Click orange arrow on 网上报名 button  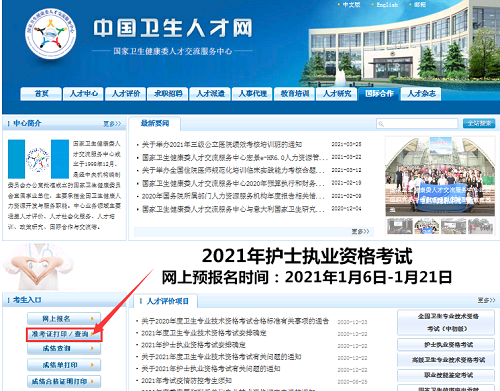(x=92, y=319)
